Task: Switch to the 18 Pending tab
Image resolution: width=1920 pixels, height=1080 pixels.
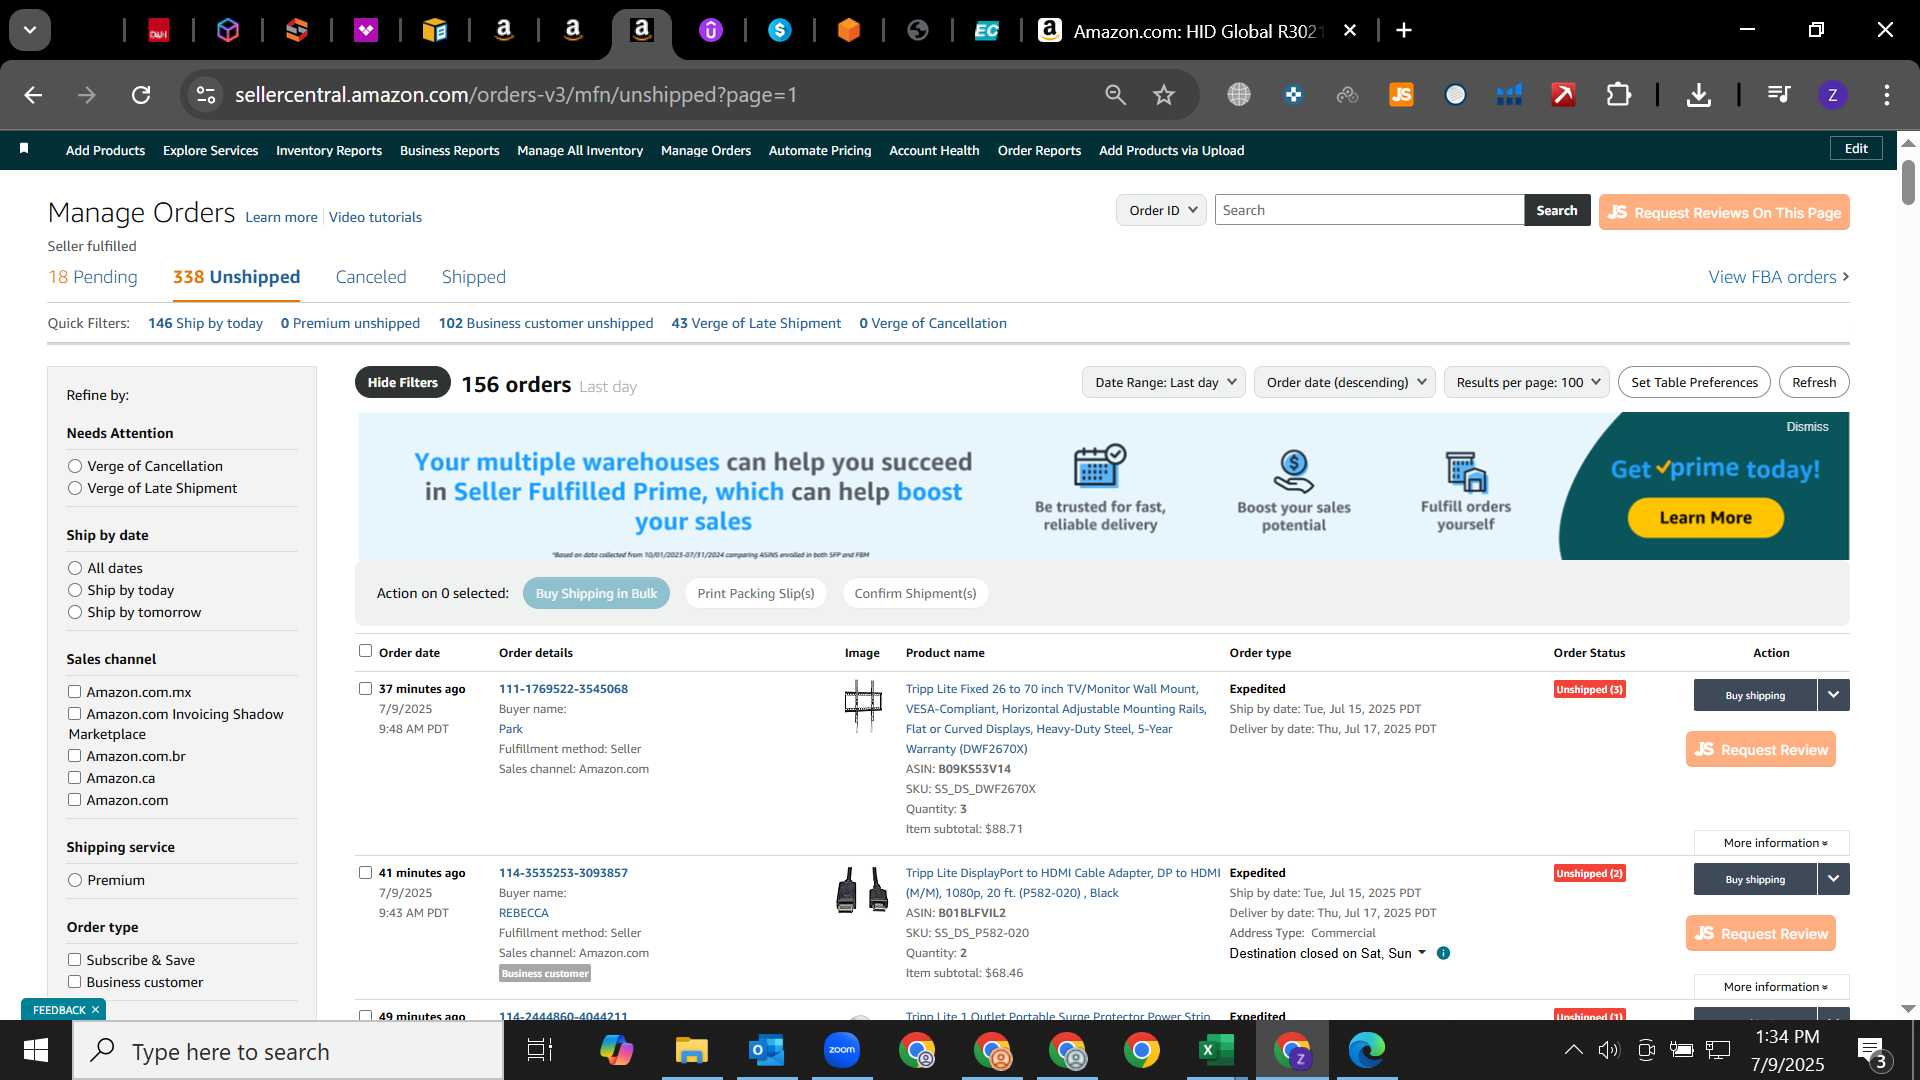Action: click(x=93, y=277)
